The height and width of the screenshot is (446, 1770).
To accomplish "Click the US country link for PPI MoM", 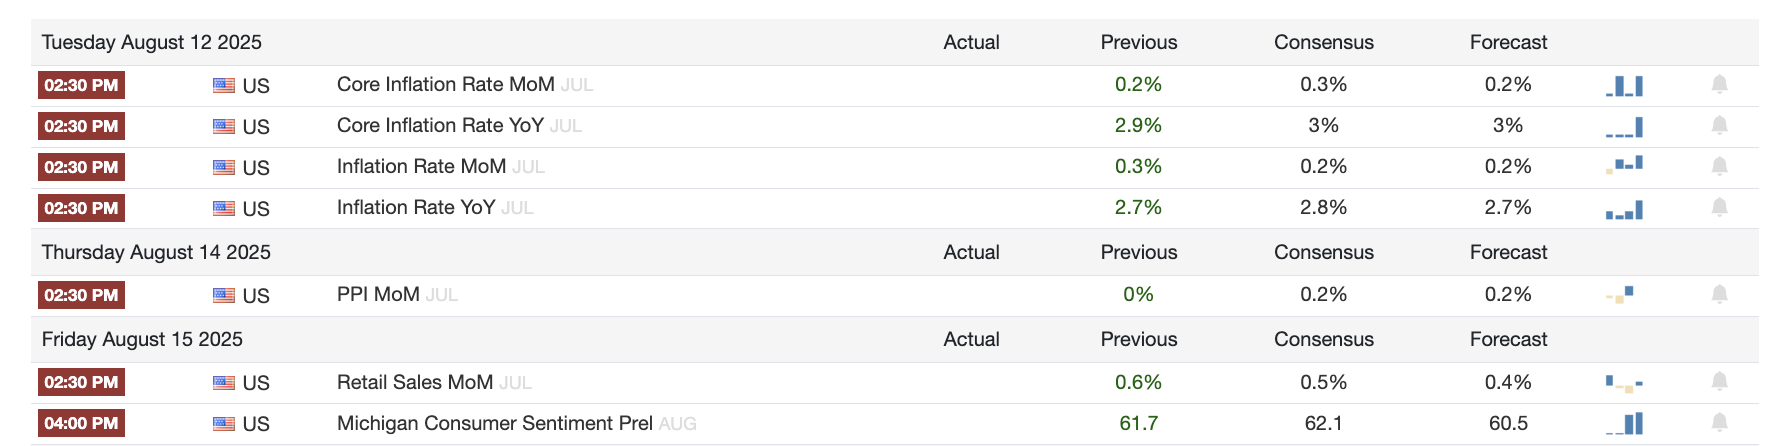I will pos(256,296).
